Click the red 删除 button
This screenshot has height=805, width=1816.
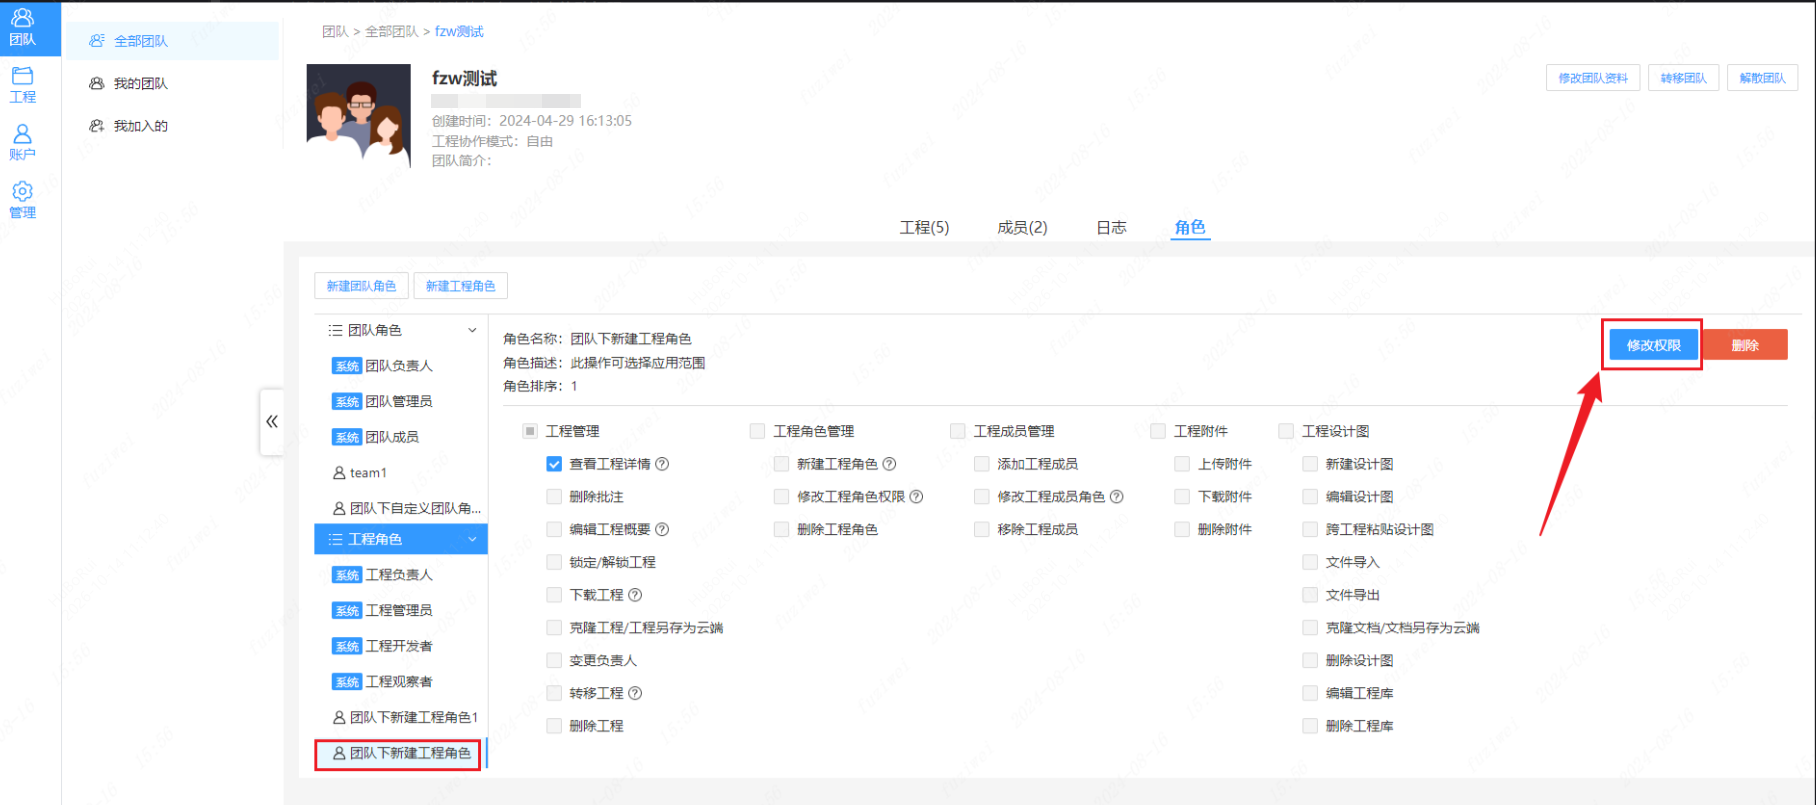tap(1745, 345)
